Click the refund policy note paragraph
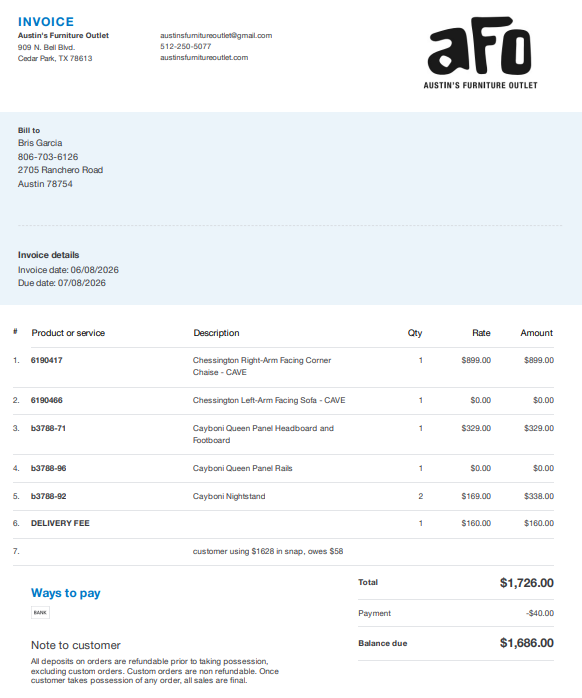This screenshot has height=698, width=582. tap(155, 671)
